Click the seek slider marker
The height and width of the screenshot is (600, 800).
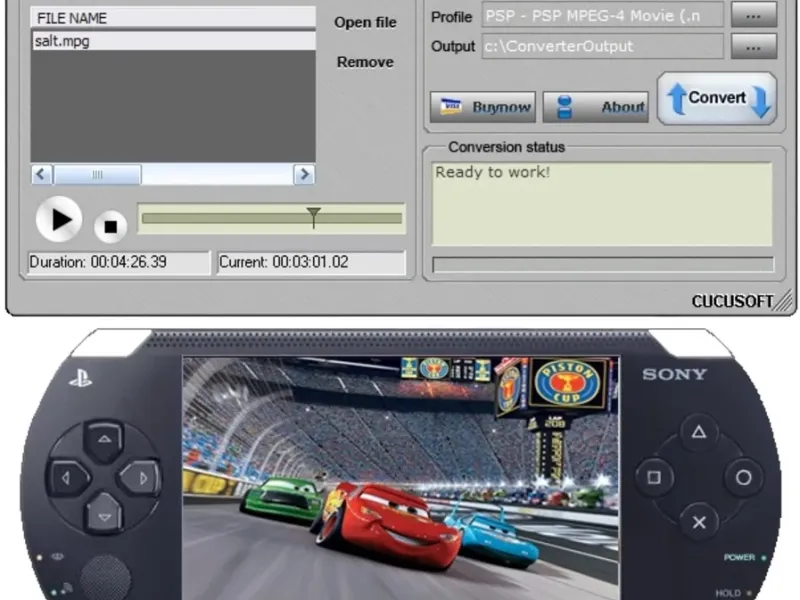click(x=313, y=216)
